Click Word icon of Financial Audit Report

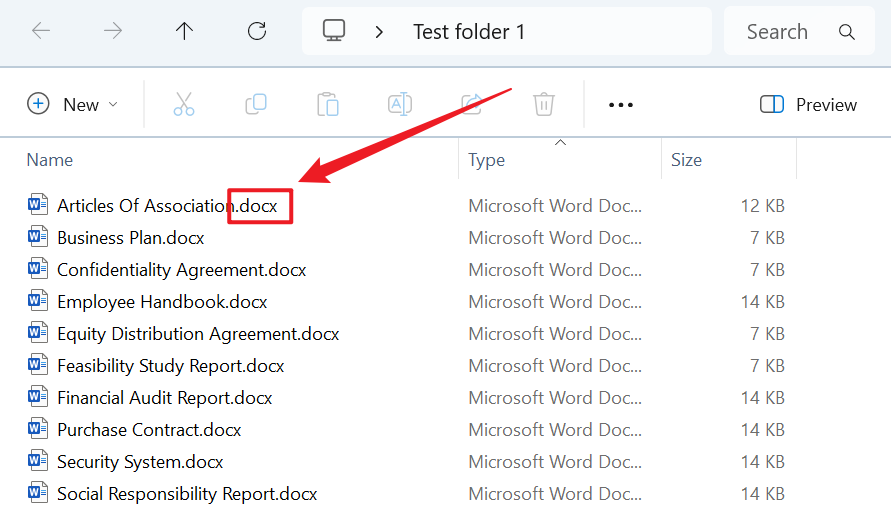pyautogui.click(x=38, y=396)
